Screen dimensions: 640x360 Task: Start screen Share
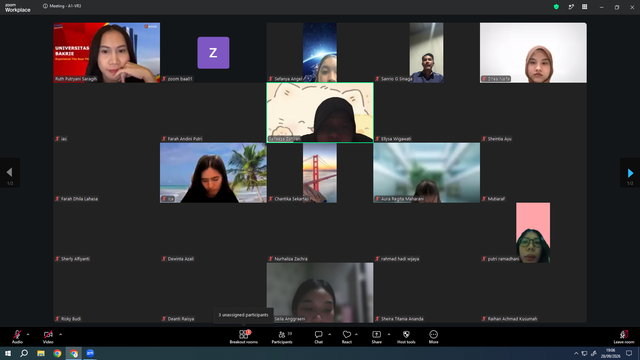(x=376, y=336)
